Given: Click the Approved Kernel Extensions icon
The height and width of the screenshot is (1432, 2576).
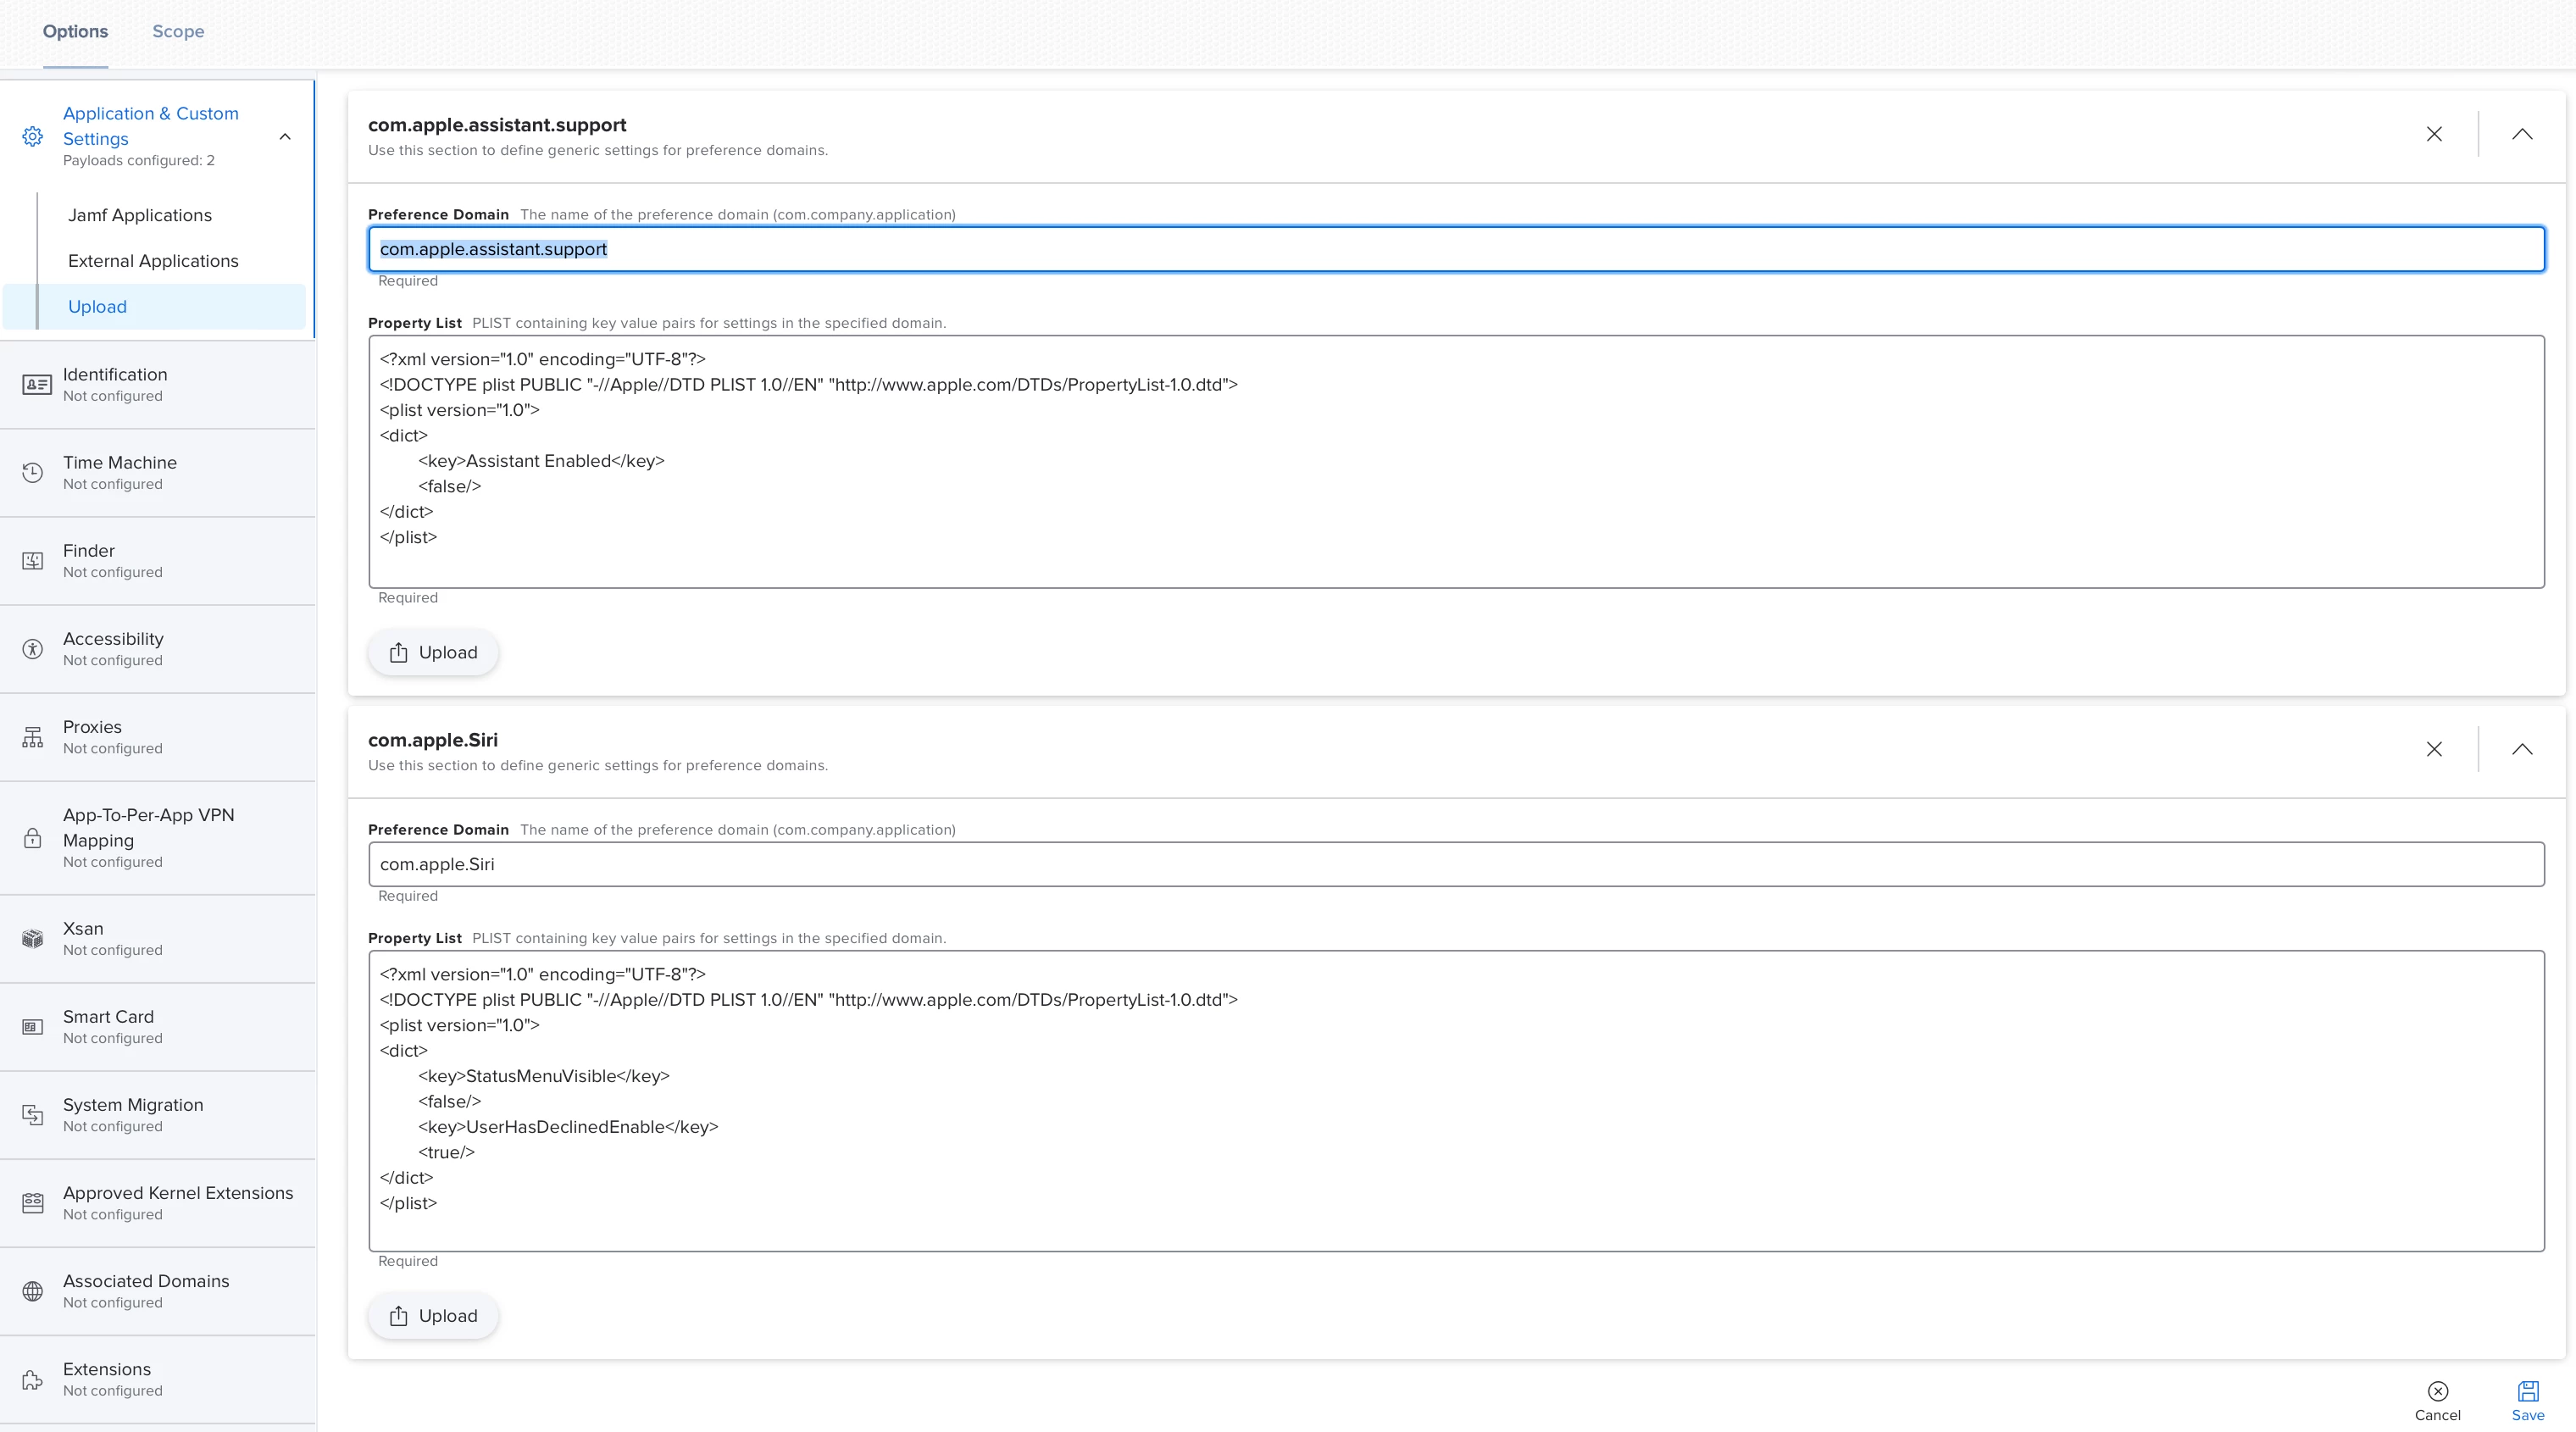Looking at the screenshot, I should point(33,1203).
